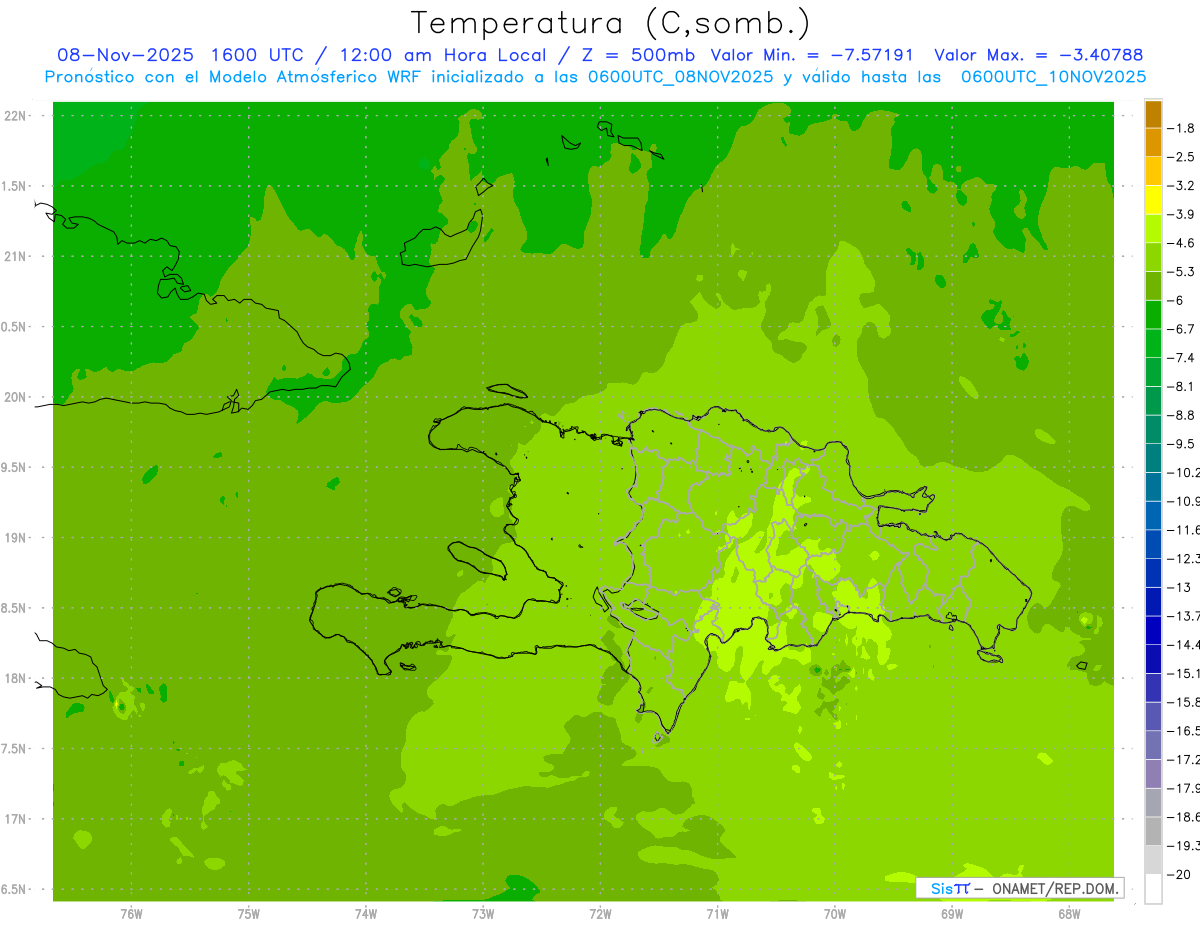The image size is (1200, 927).
Task: Pick the colorbar swatch between -13 and -13.7
Action: point(1153,602)
